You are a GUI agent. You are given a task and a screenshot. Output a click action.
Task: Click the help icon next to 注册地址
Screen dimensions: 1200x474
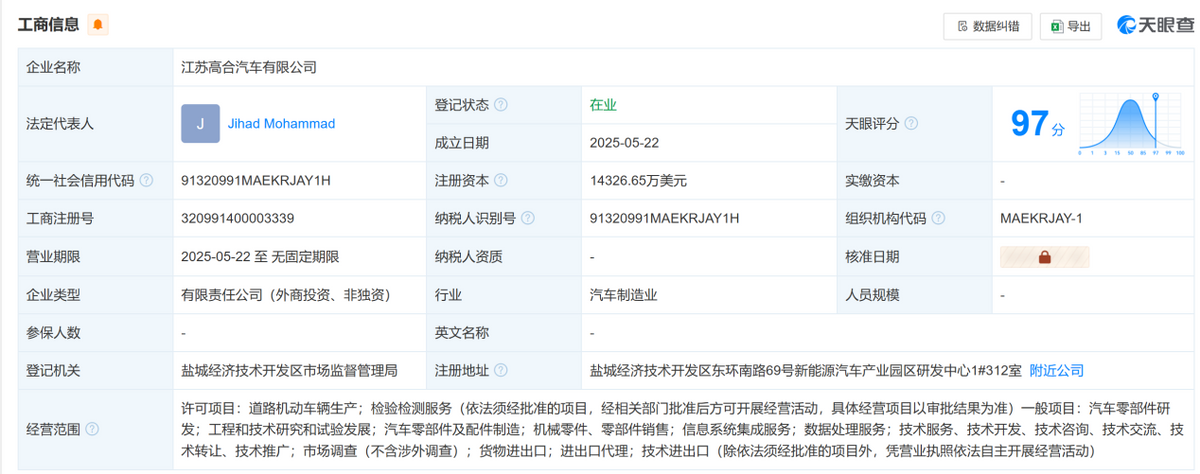coord(501,370)
